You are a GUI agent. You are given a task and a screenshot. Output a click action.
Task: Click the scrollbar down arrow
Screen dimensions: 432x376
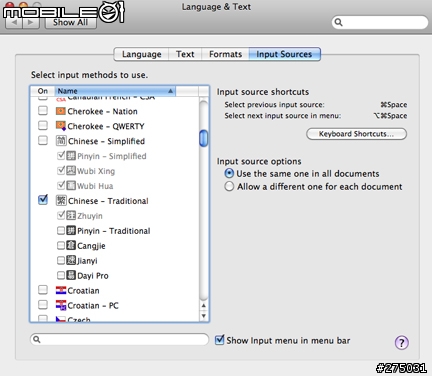pos(204,315)
